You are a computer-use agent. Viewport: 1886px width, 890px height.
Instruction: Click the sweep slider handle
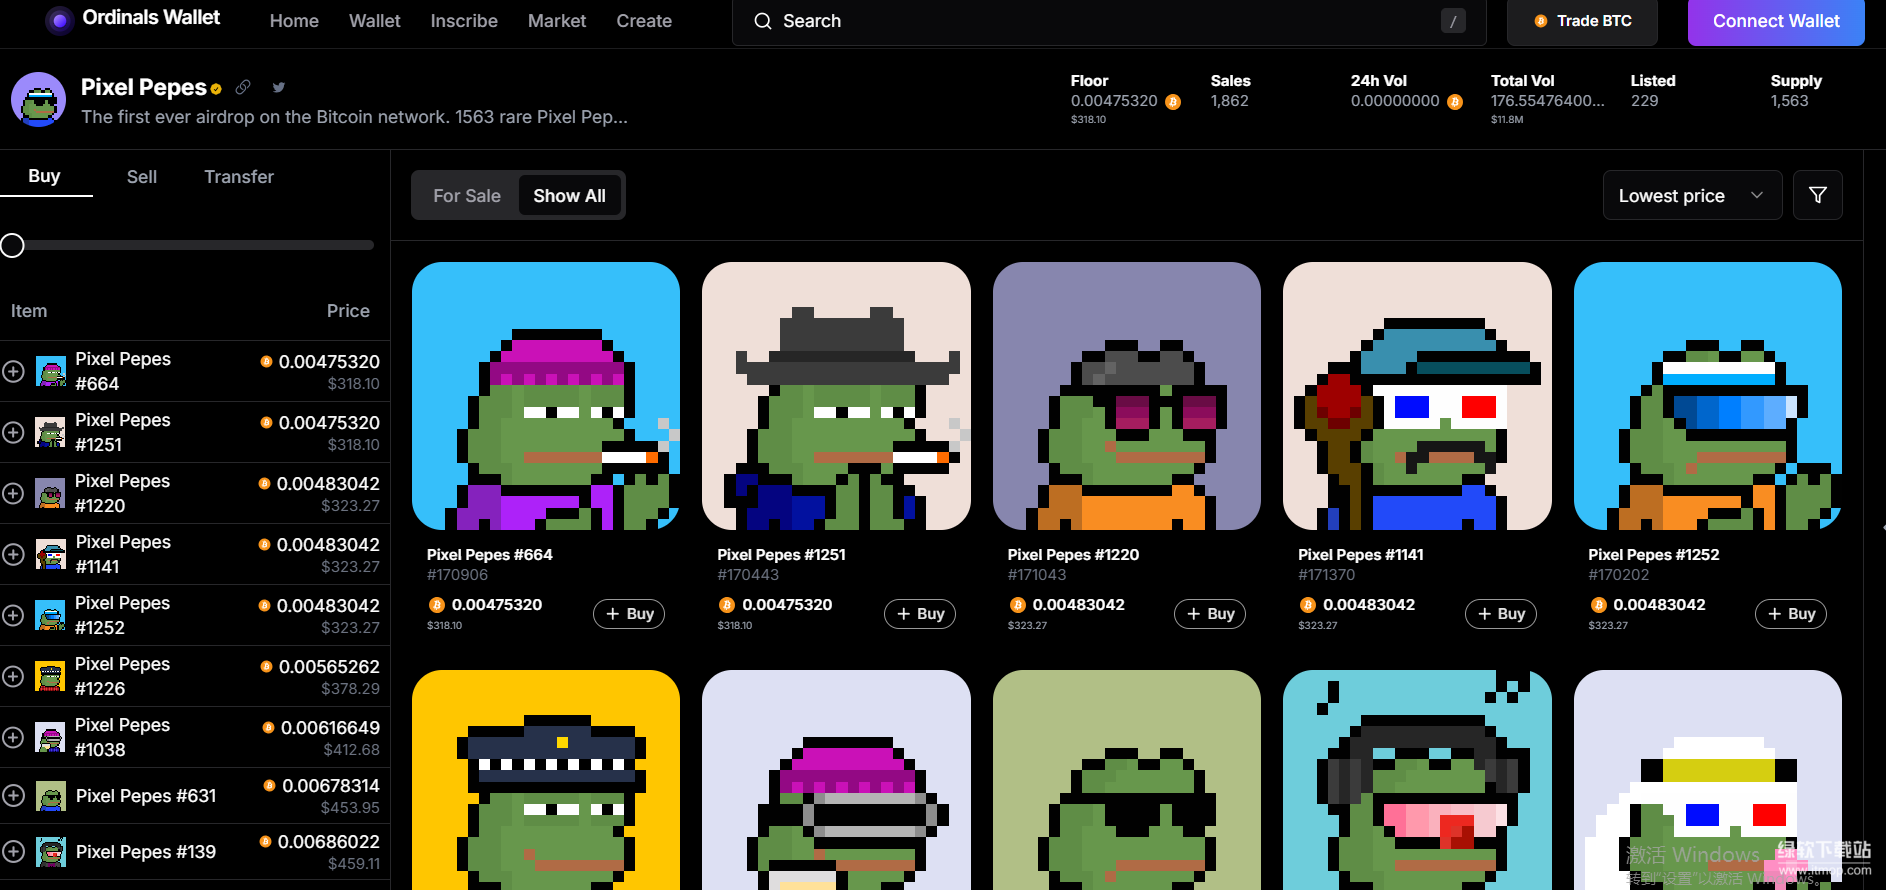pyautogui.click(x=12, y=245)
